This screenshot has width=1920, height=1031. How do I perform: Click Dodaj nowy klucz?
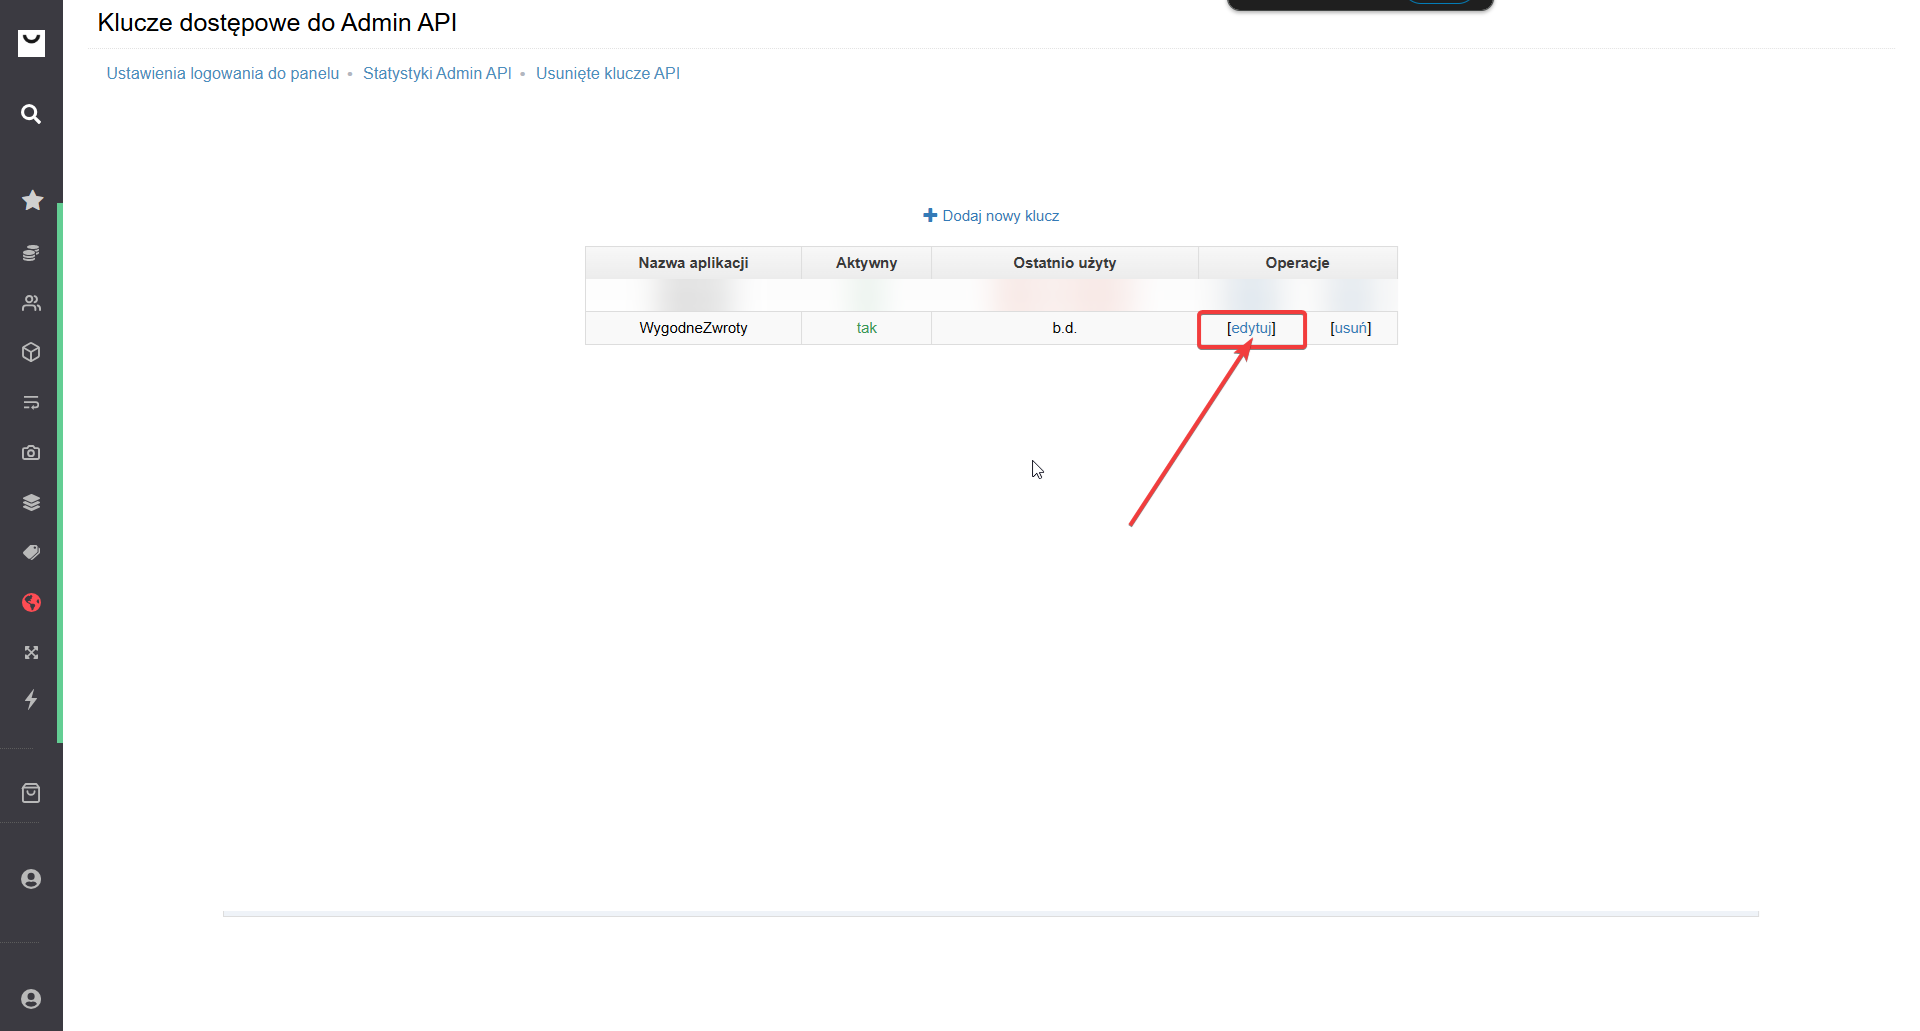[x=991, y=216]
